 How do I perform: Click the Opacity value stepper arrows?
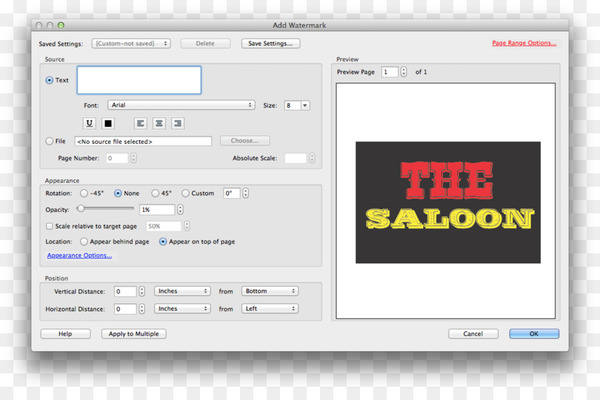[180, 209]
